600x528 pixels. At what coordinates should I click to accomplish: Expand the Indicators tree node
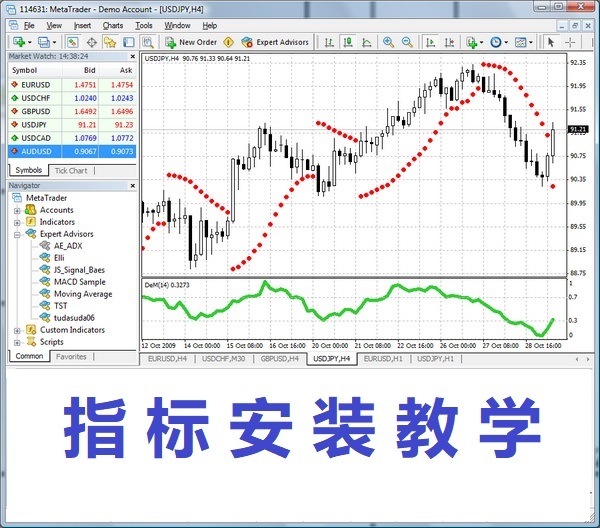[17, 222]
